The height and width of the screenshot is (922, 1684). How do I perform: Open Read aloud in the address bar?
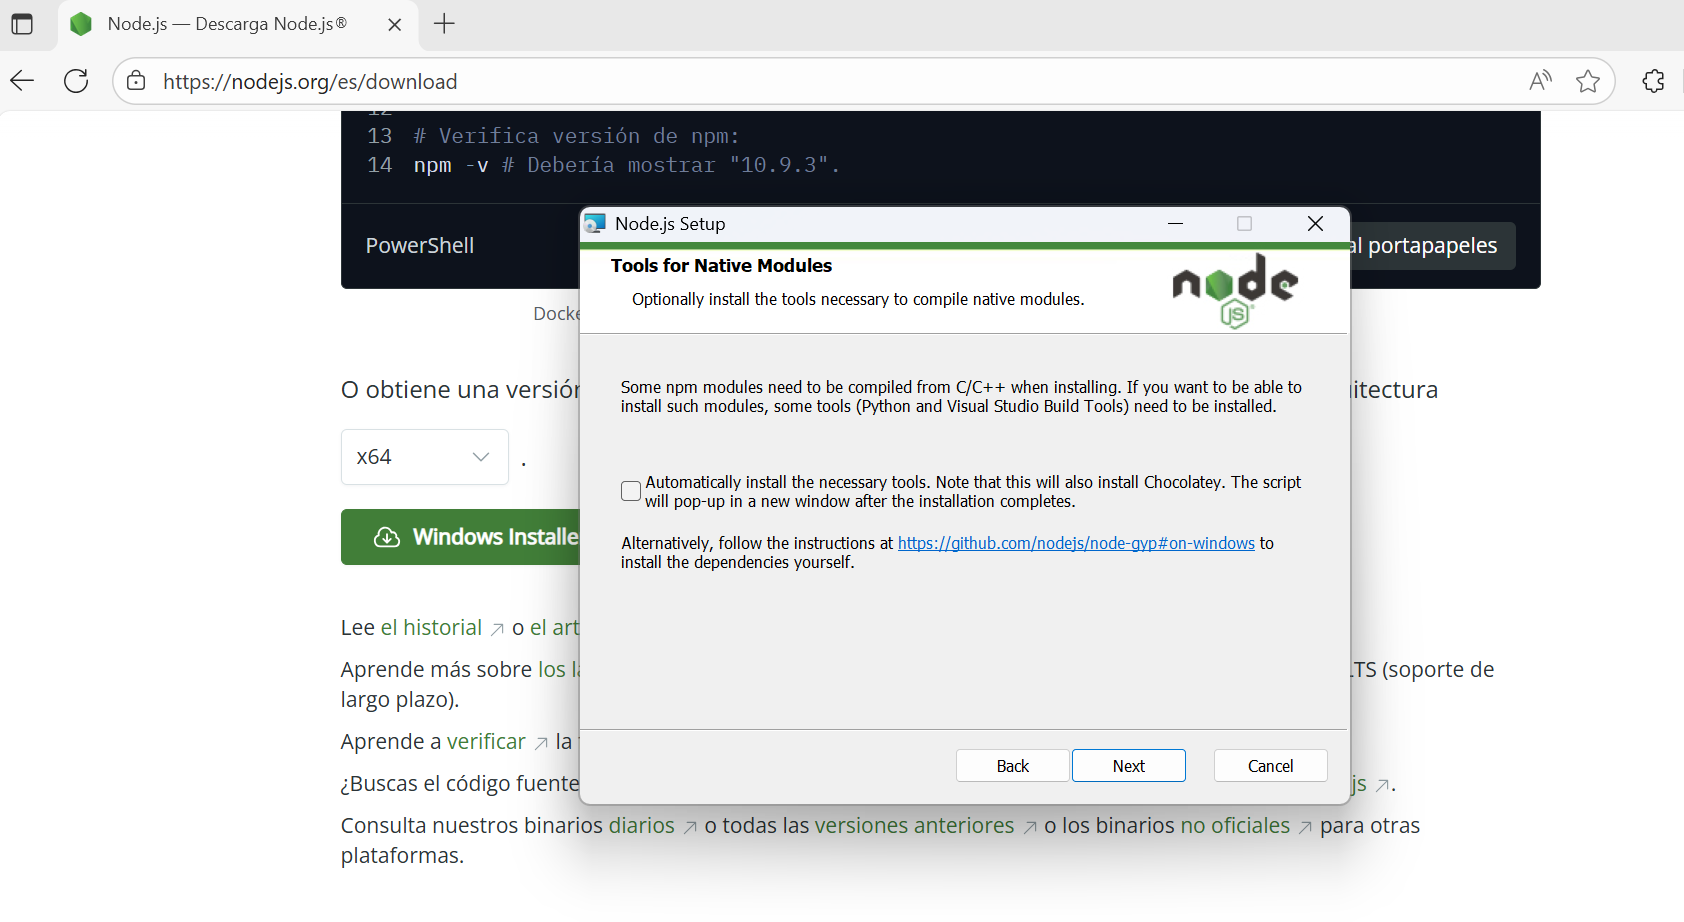[1540, 81]
